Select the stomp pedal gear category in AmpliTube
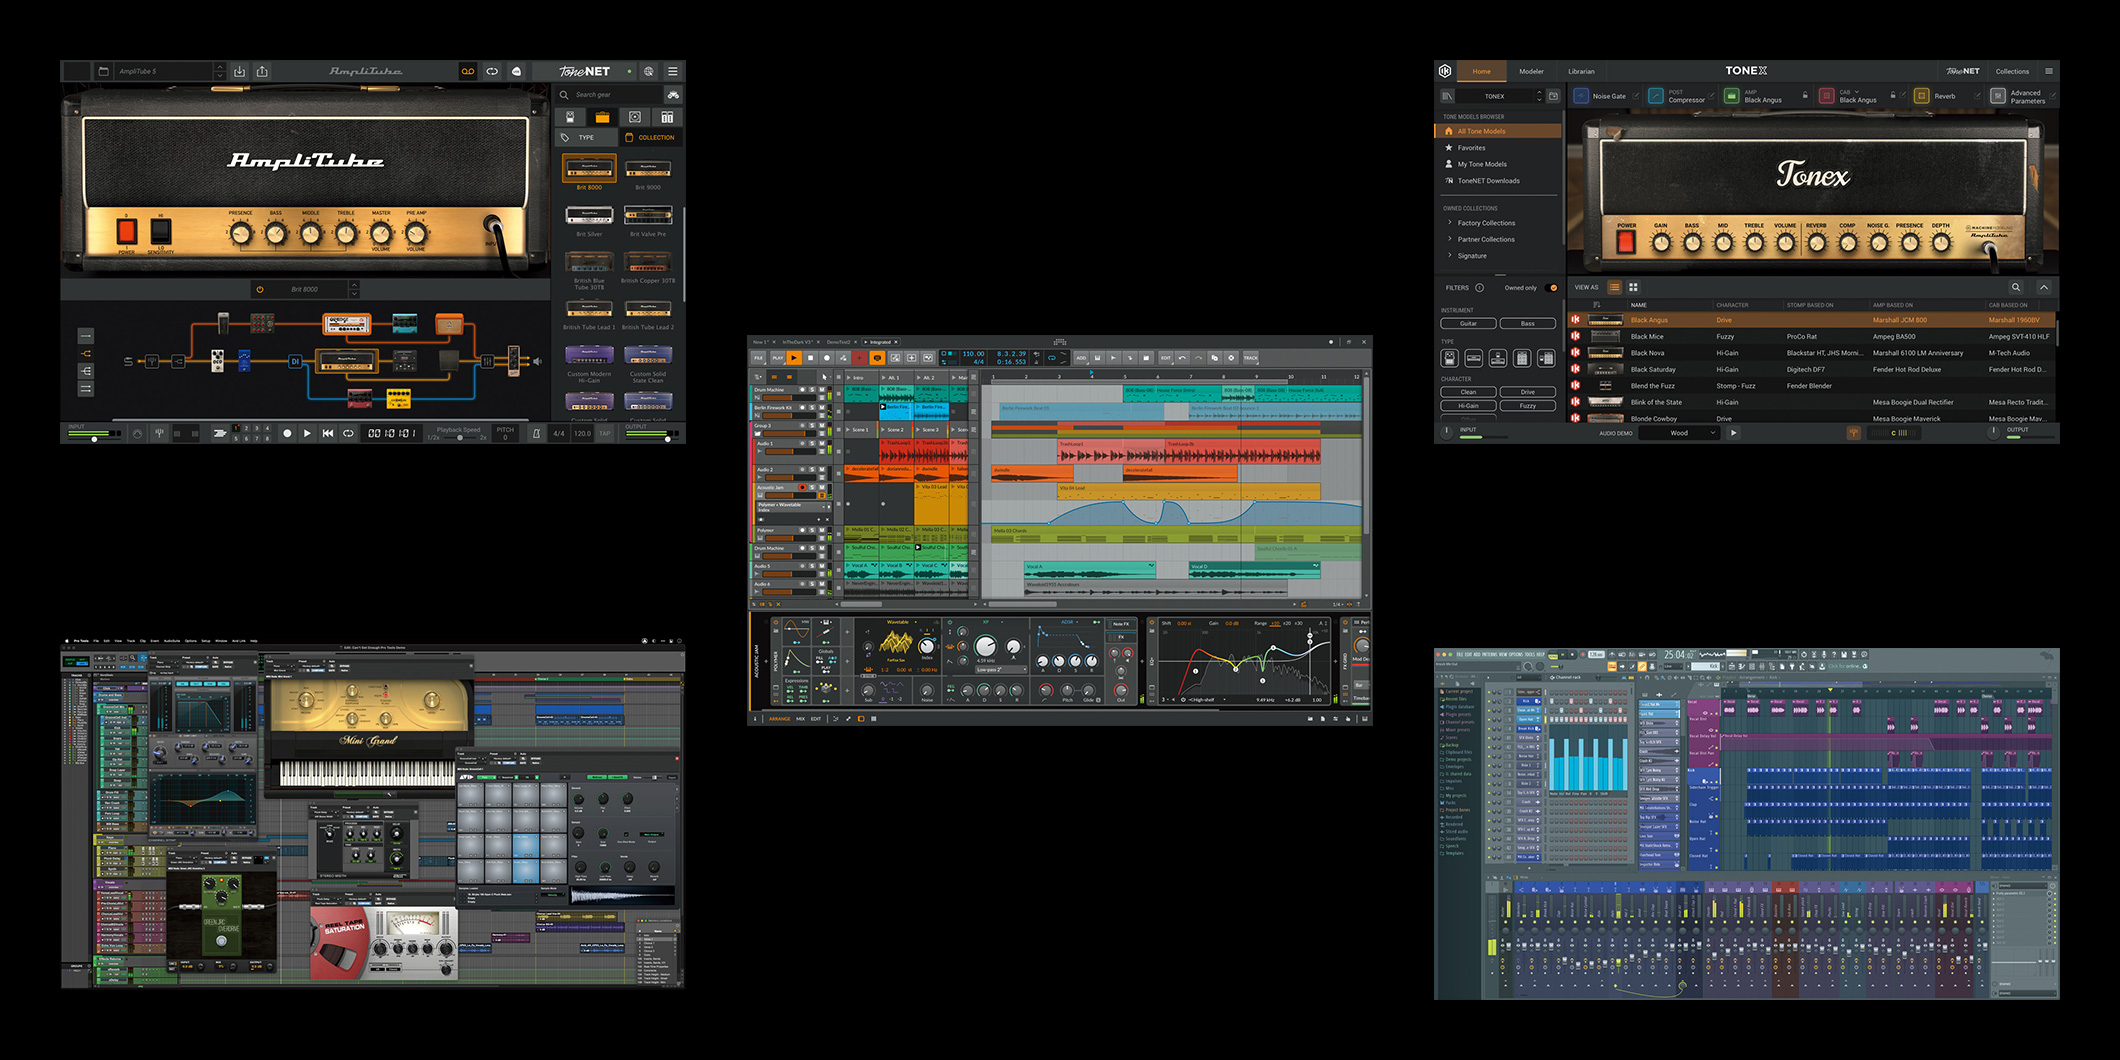Viewport: 2120px width, 1060px height. (x=570, y=117)
